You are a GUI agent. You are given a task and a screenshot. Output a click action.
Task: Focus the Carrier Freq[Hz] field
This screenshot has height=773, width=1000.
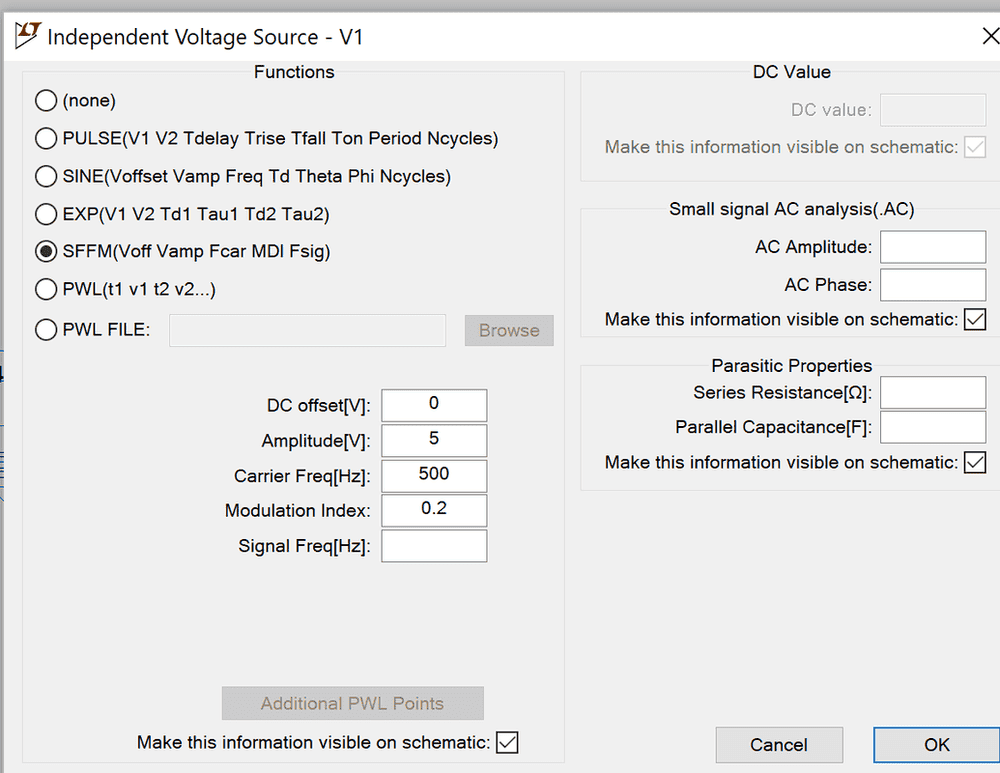434,475
